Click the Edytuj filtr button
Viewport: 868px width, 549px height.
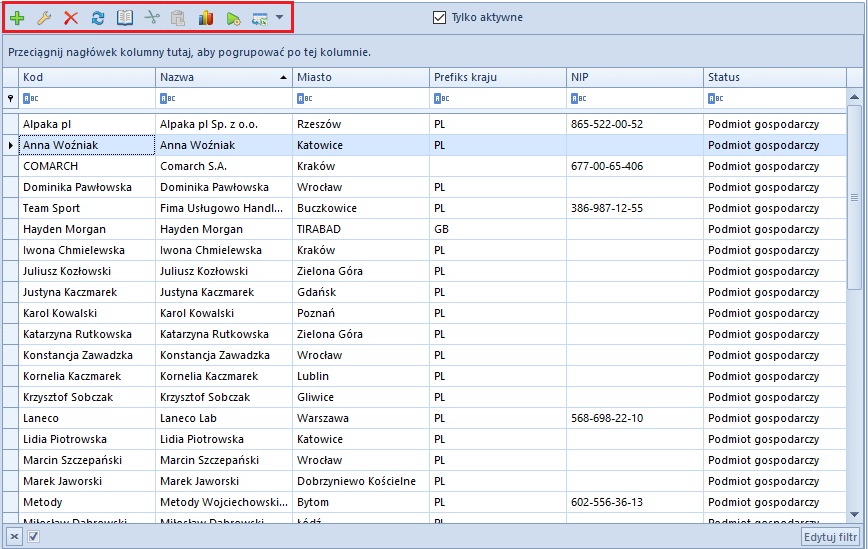[x=830, y=537]
